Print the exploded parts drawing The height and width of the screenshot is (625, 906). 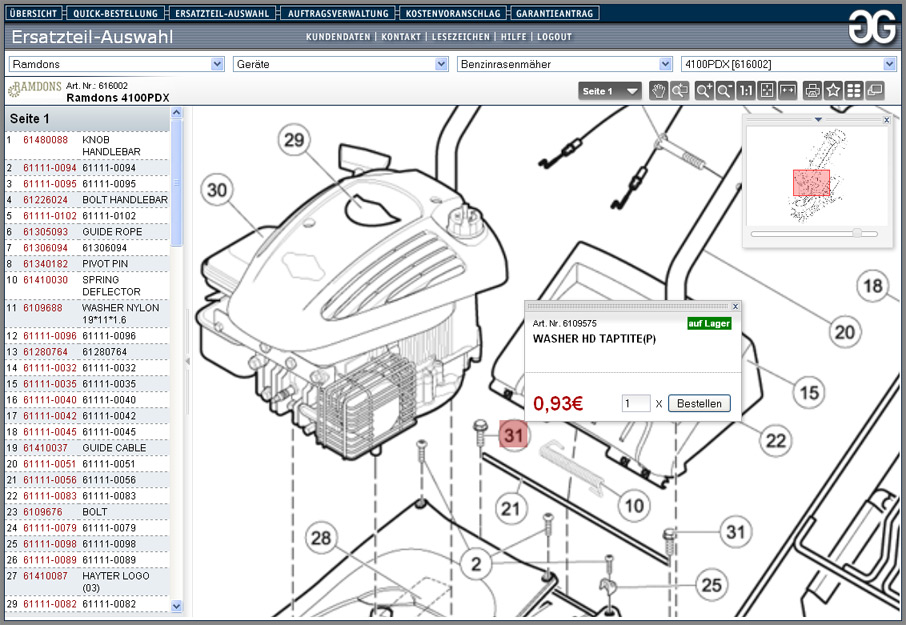click(812, 91)
